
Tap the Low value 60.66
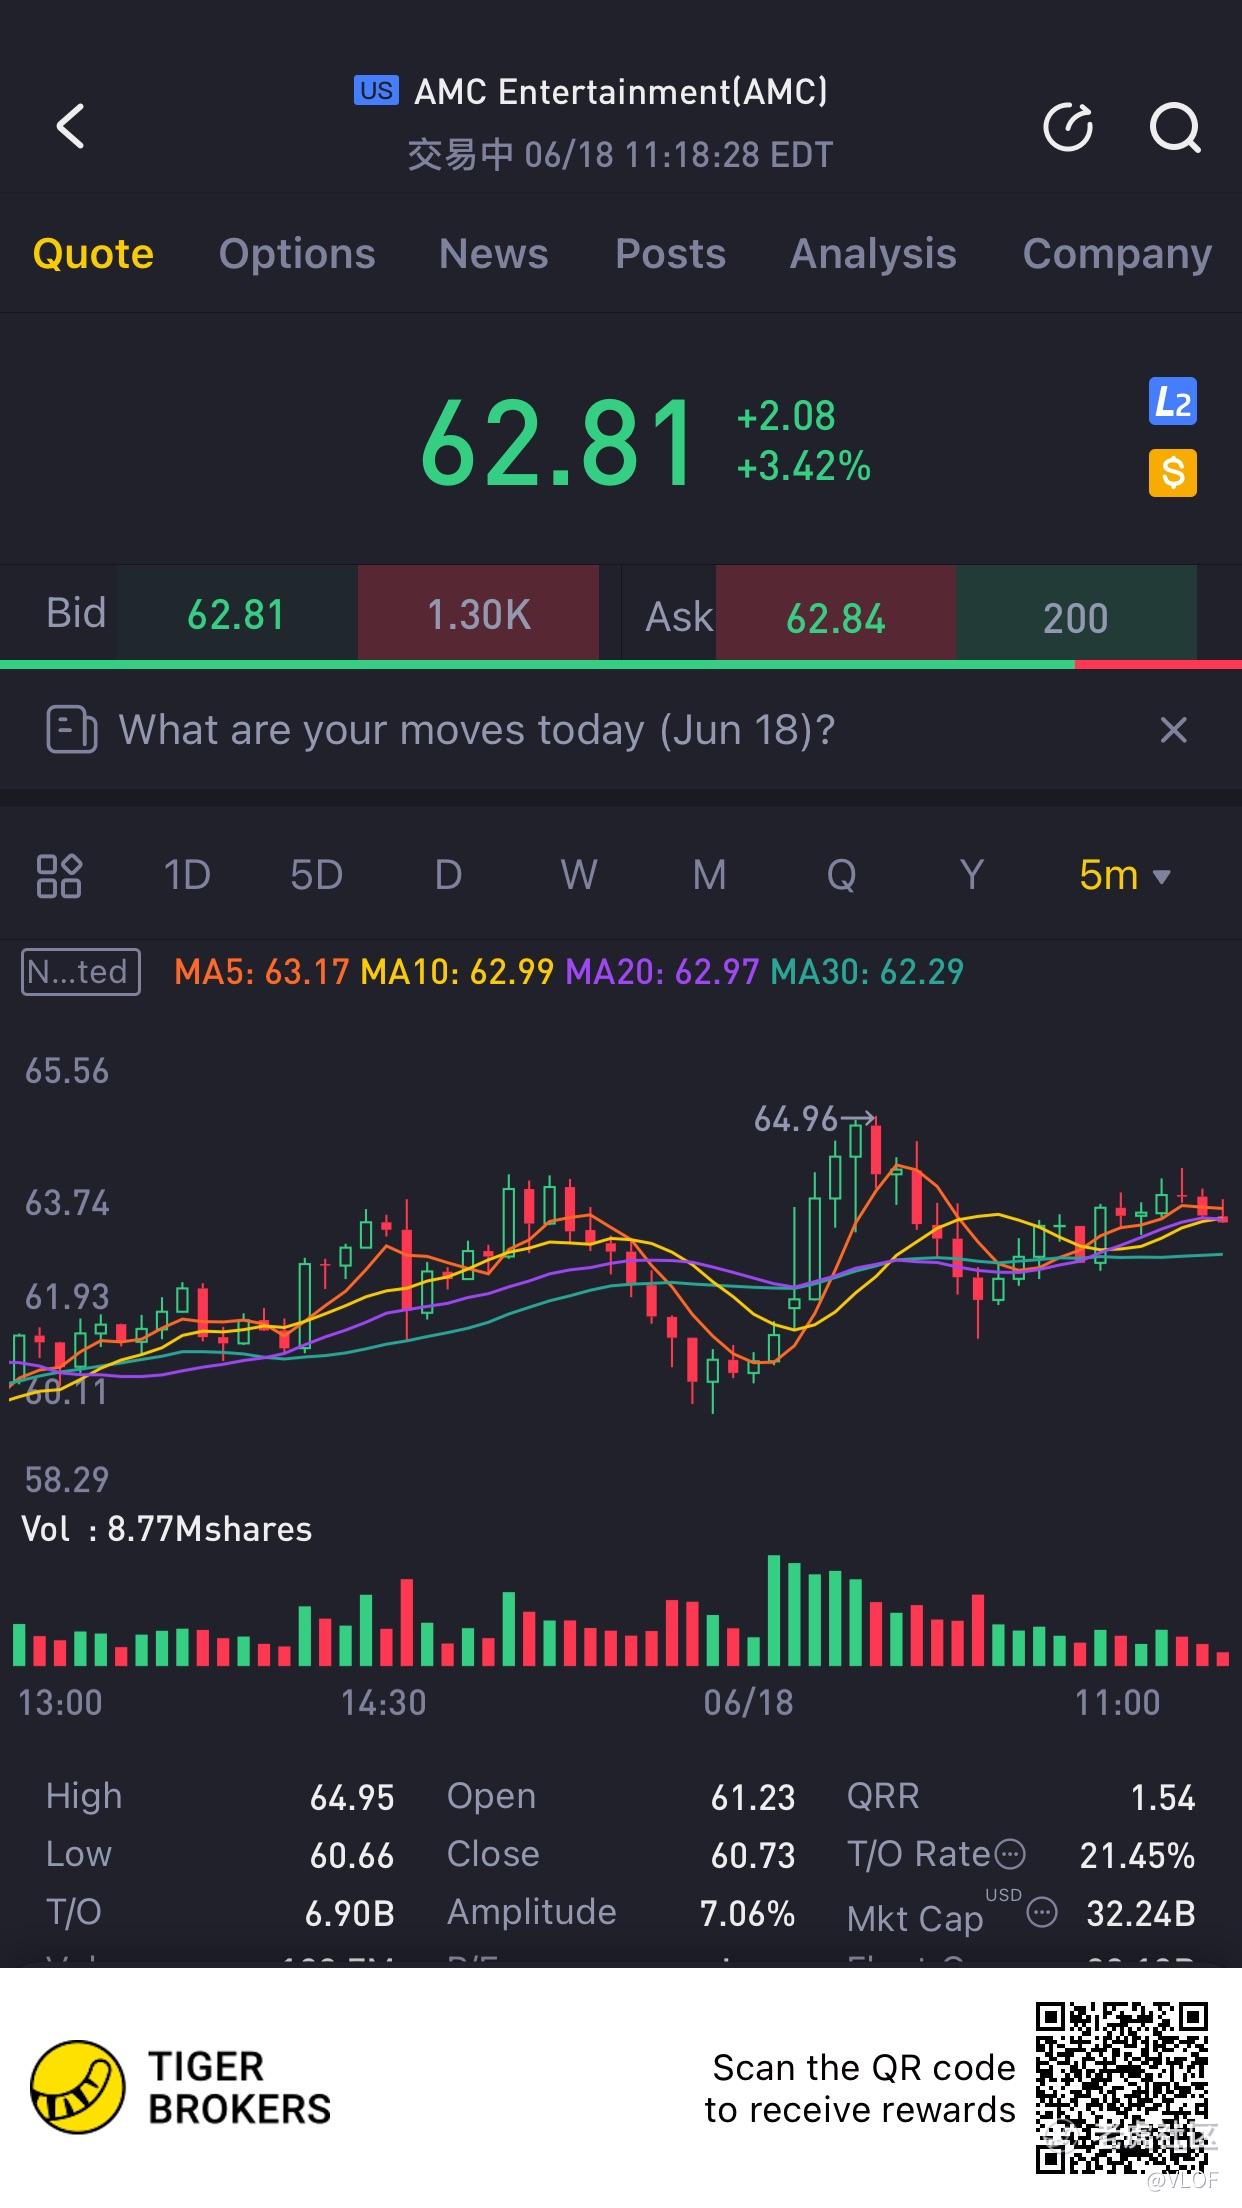coord(352,1855)
